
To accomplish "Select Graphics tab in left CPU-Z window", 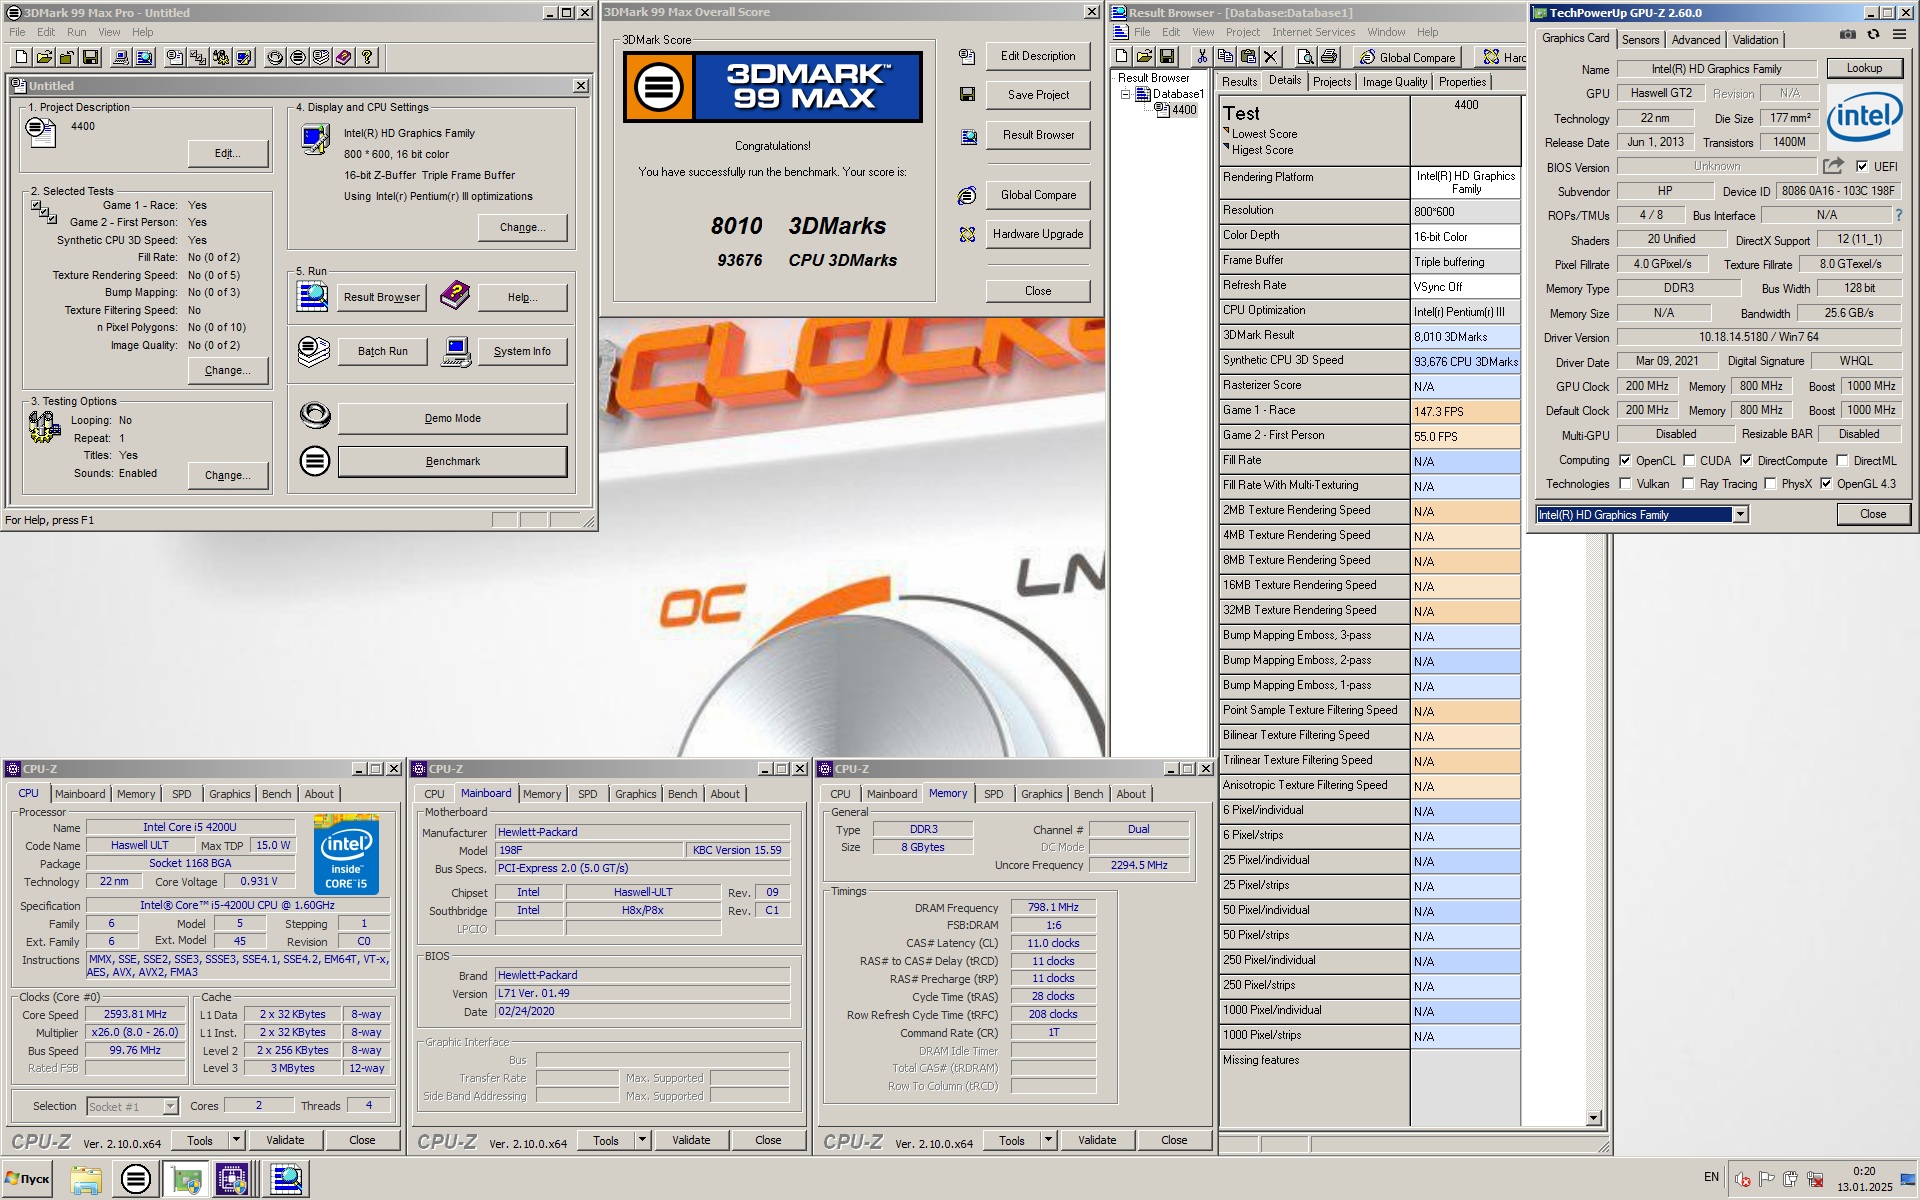I will [229, 794].
